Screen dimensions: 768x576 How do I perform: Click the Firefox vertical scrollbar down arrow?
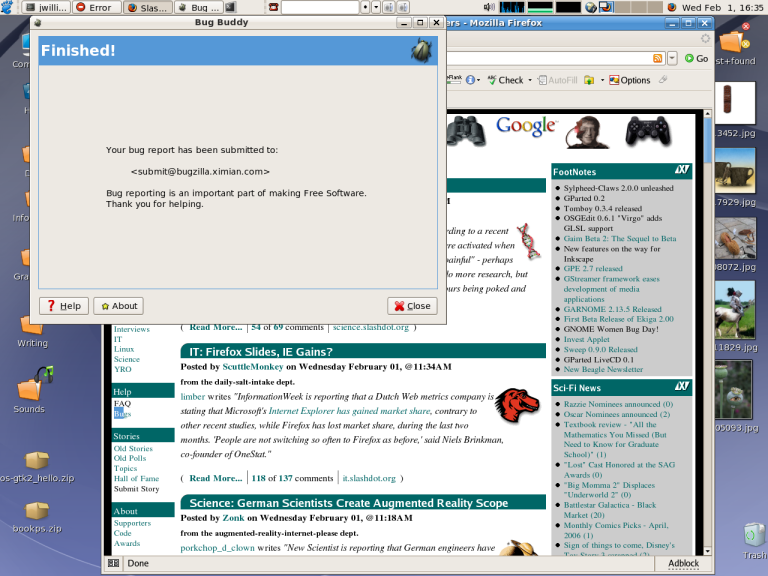coord(707,551)
